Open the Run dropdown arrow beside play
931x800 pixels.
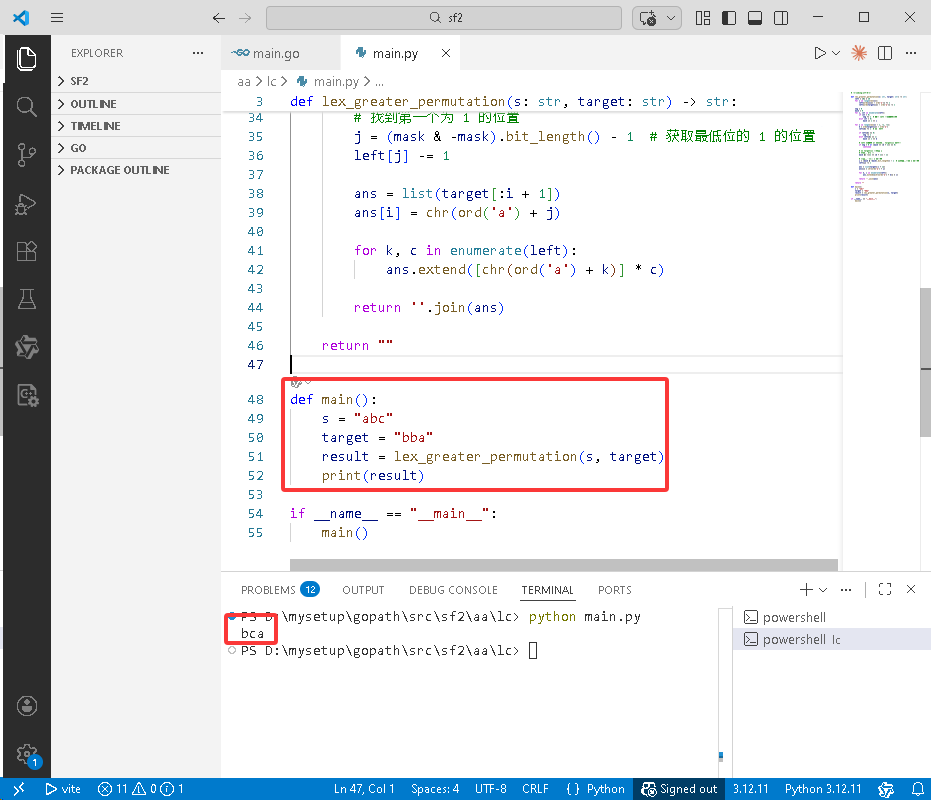pos(836,53)
